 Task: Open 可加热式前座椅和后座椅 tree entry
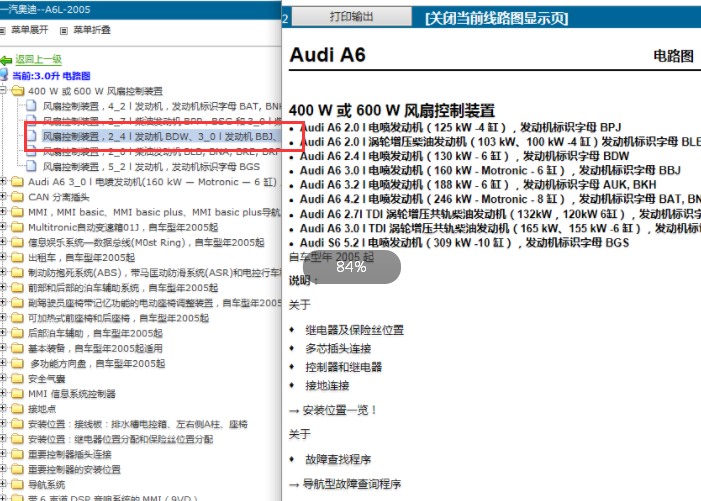tap(118, 318)
